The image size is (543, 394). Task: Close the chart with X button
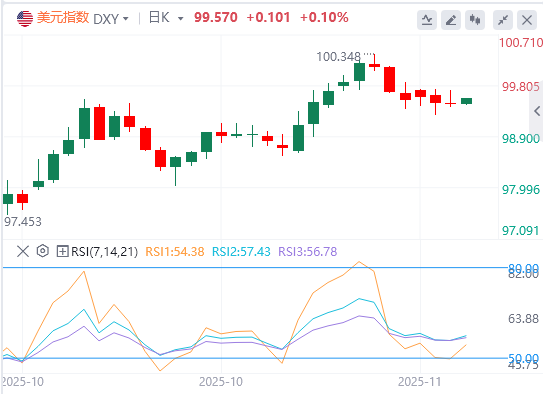(x=527, y=20)
